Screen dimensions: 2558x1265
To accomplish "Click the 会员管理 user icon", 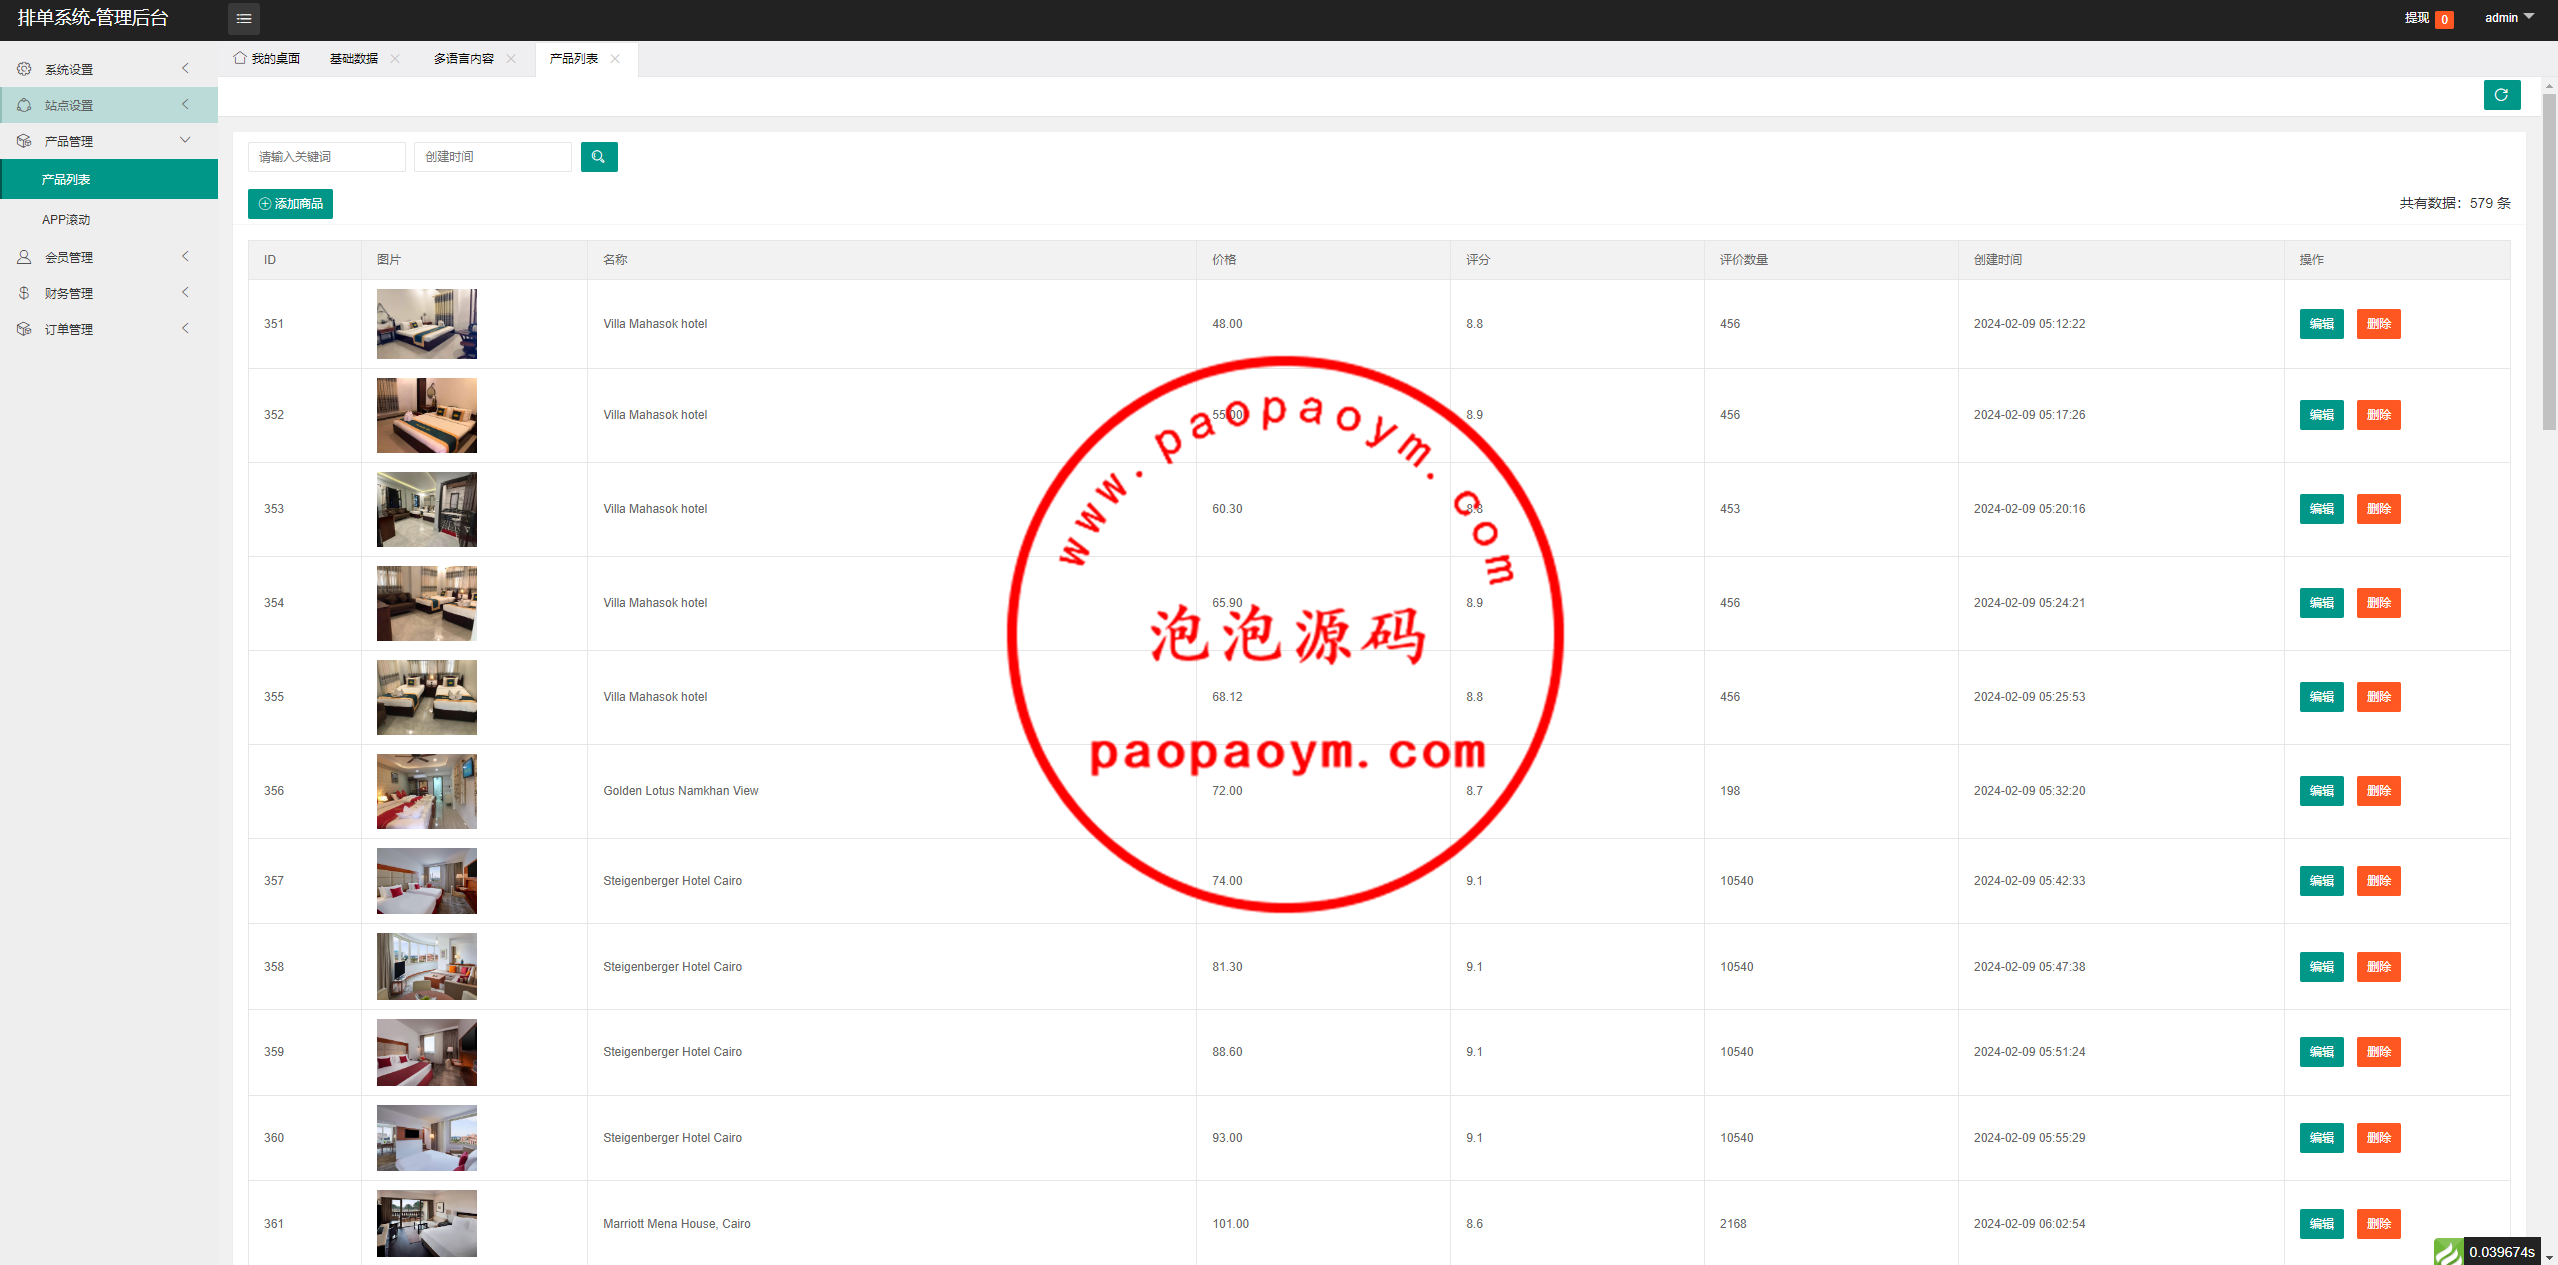I will point(24,257).
